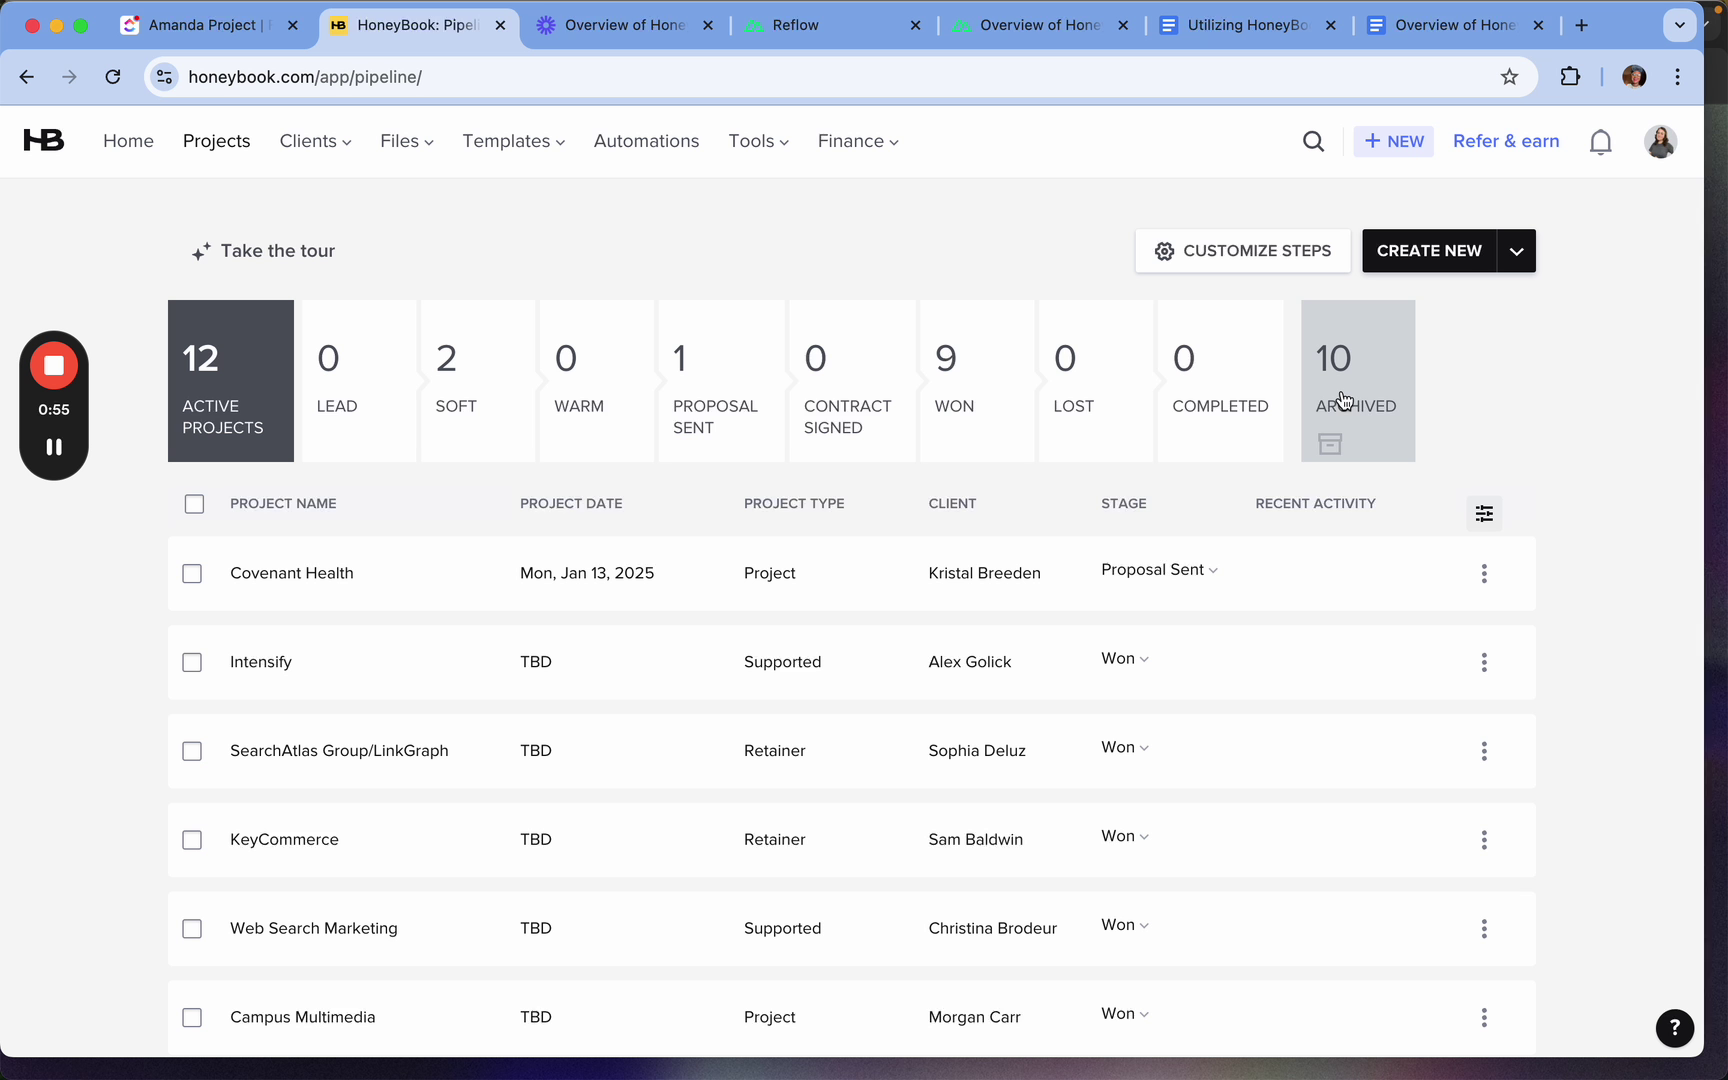Open notifications bell icon
Viewport: 1728px width, 1080px height.
pyautogui.click(x=1600, y=142)
